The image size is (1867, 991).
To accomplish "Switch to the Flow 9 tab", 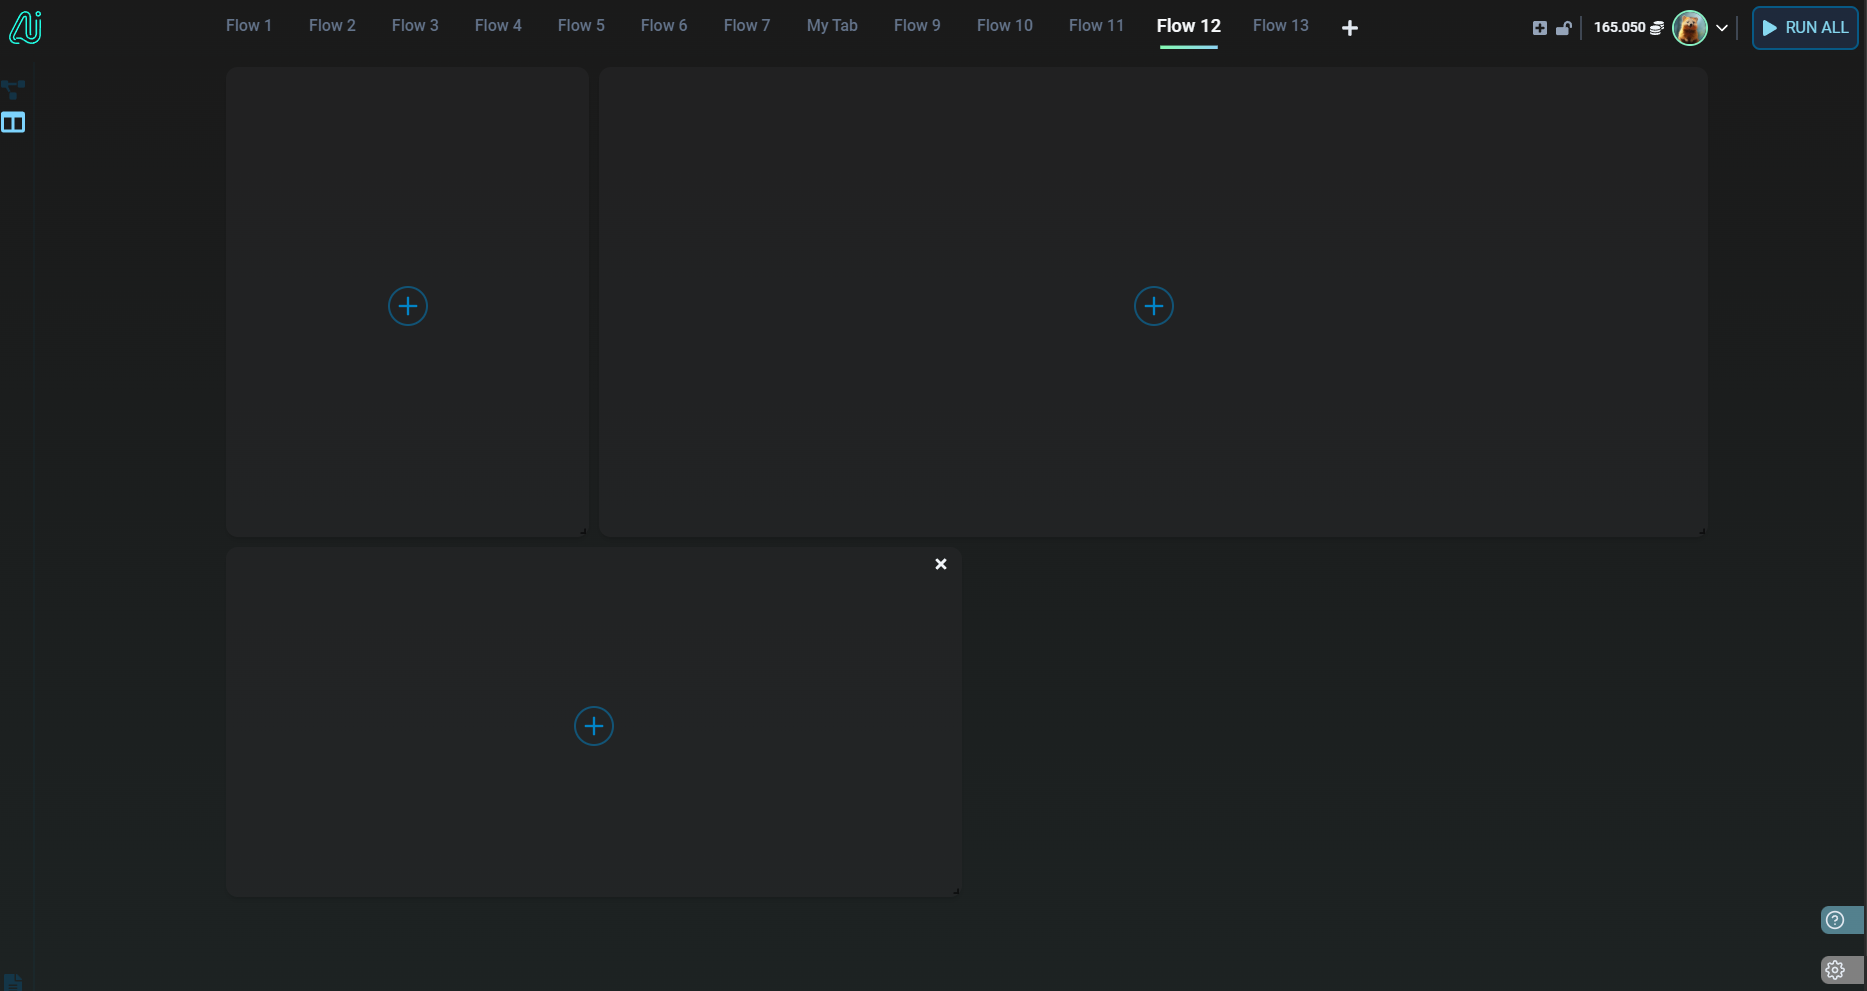I will tap(917, 26).
